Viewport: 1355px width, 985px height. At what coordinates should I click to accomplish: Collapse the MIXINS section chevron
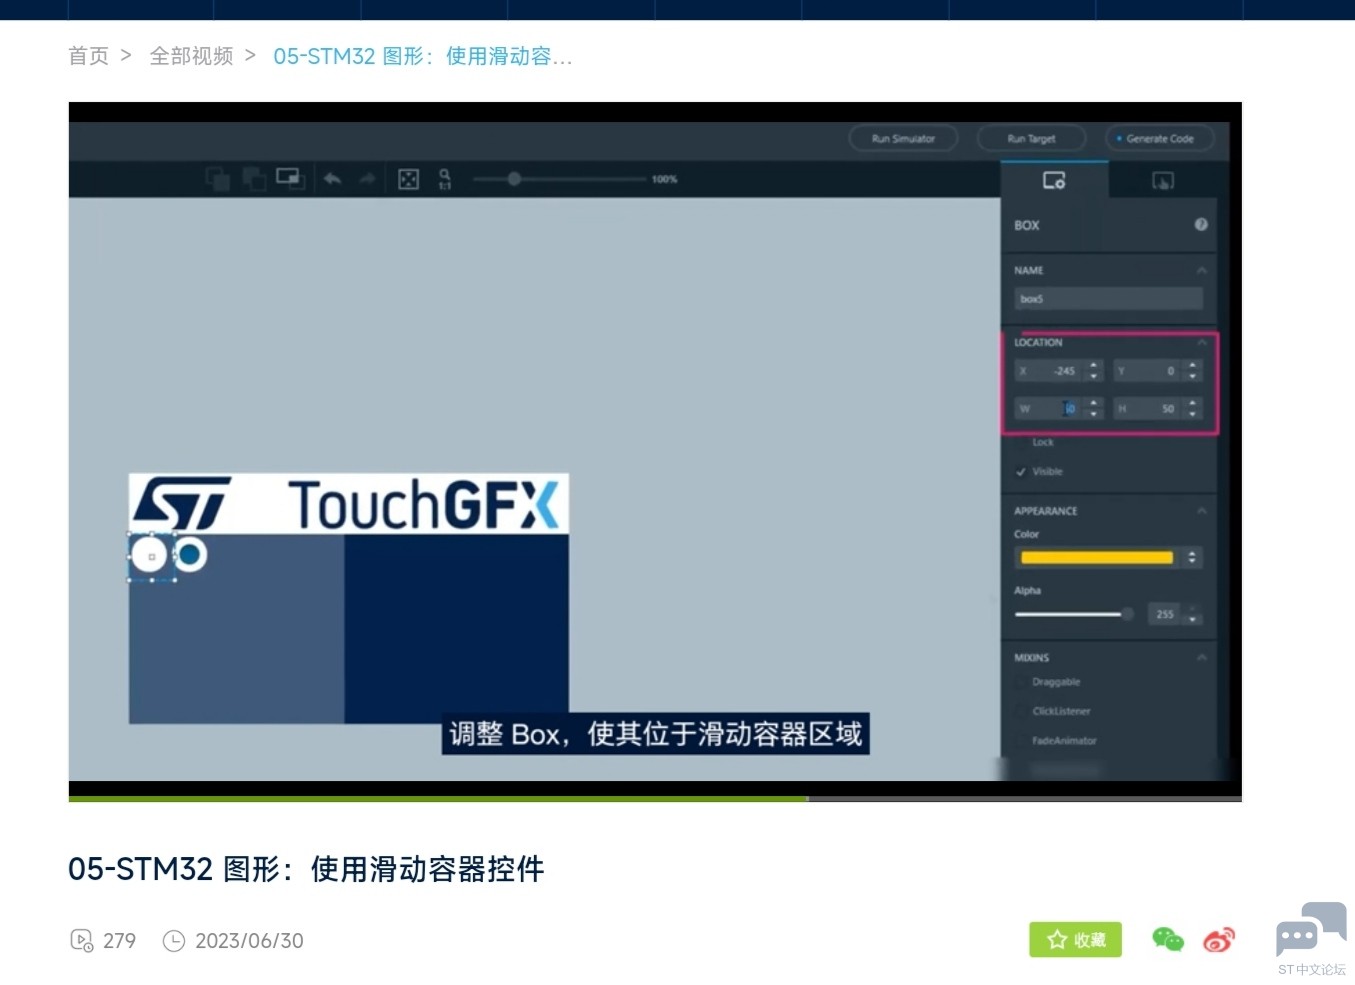pyautogui.click(x=1201, y=658)
